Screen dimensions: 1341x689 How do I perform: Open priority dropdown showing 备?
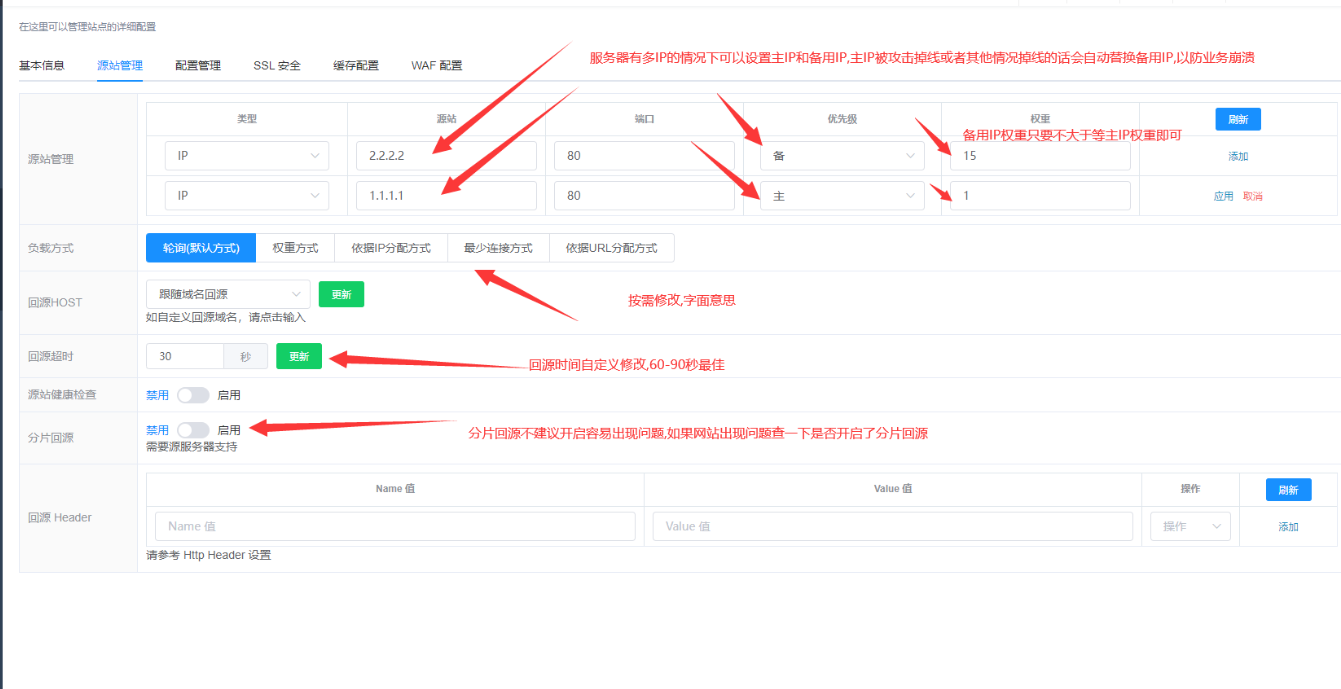842,156
